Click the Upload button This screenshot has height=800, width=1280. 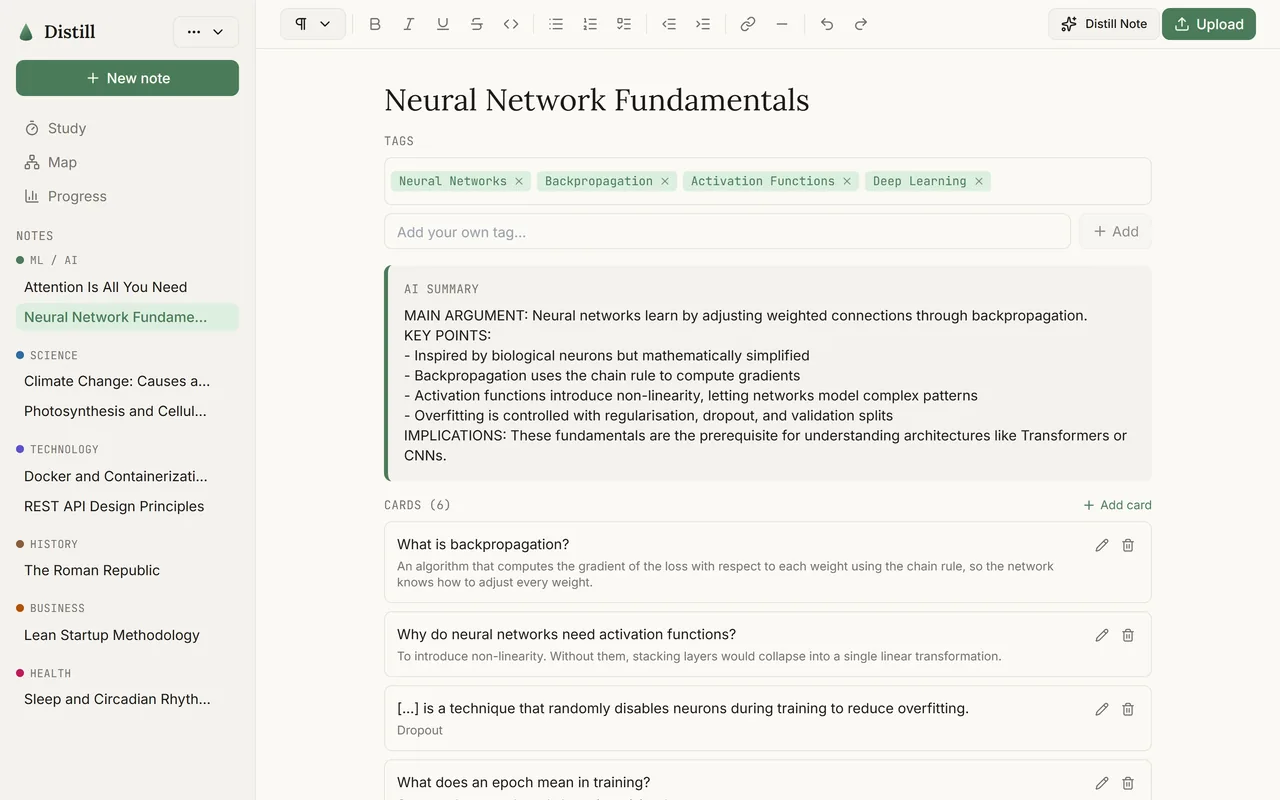[x=1209, y=24]
